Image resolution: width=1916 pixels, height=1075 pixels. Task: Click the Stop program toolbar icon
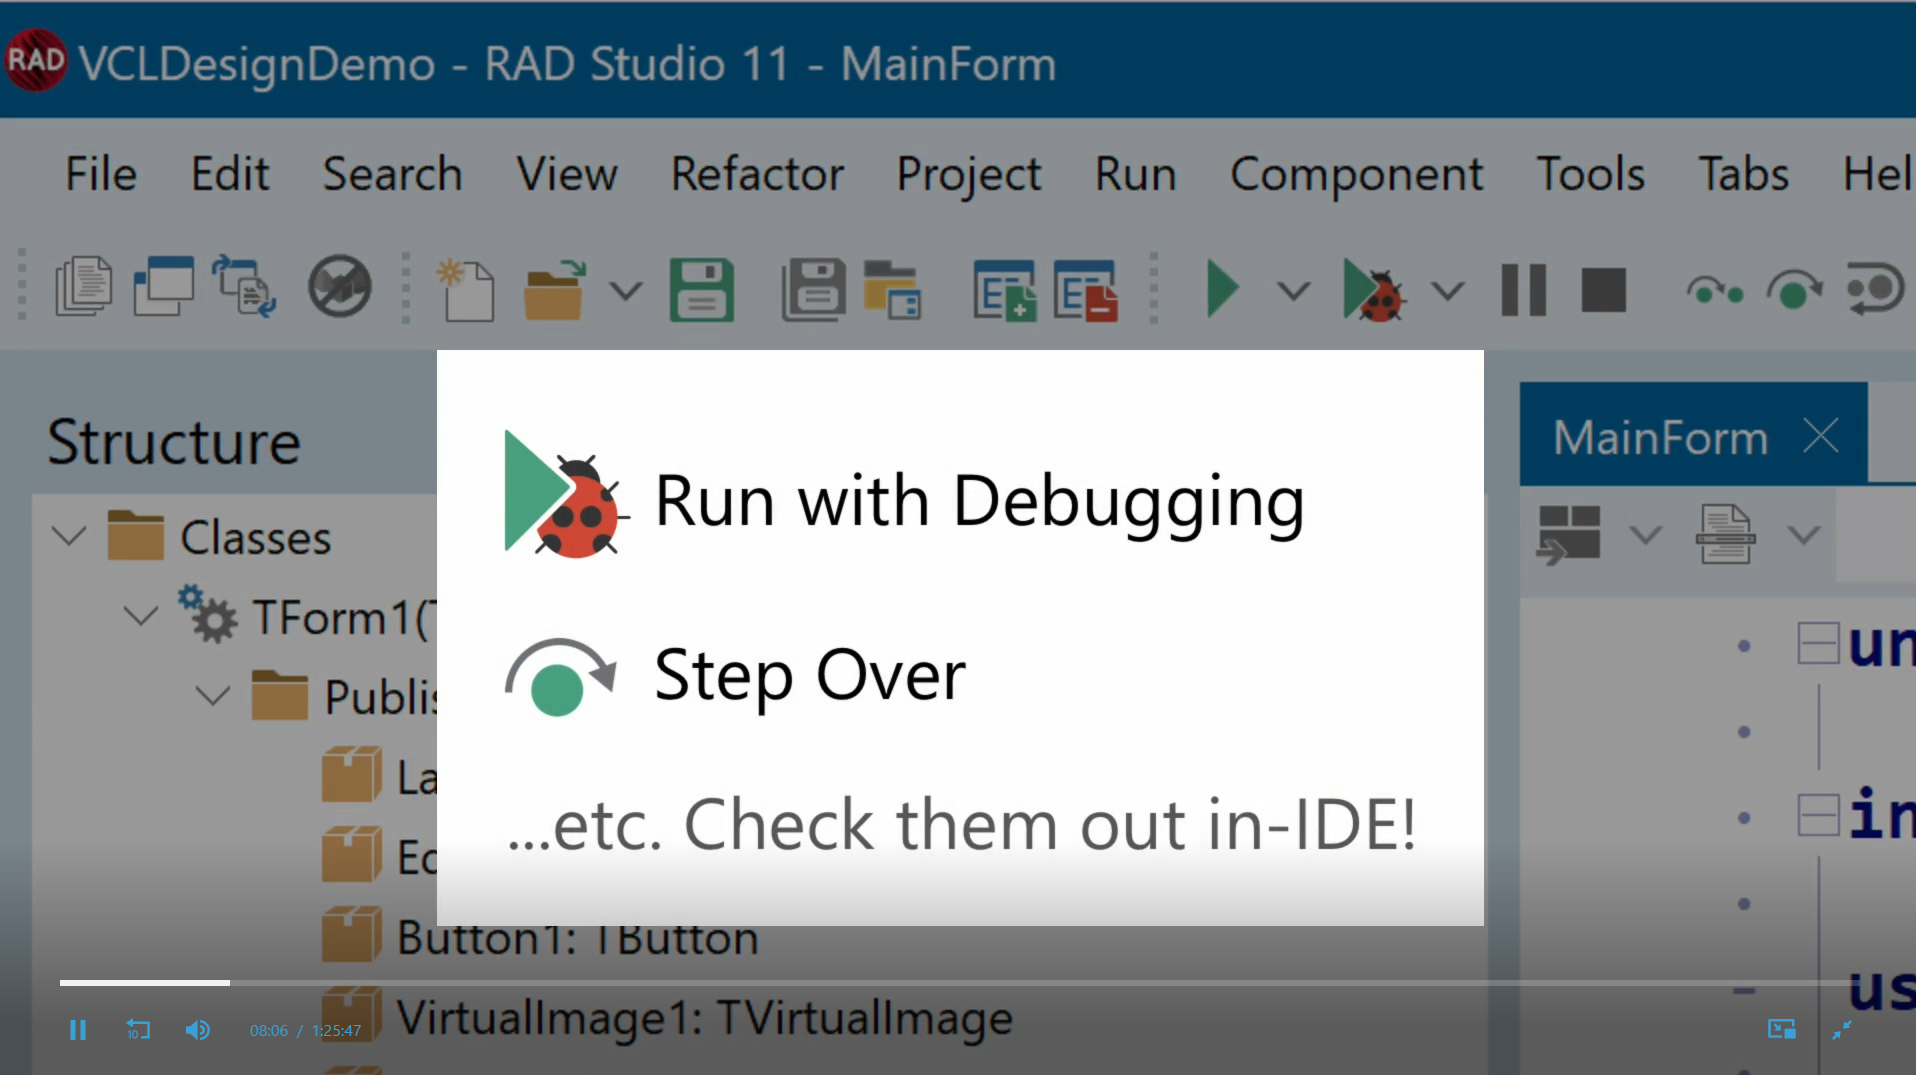pos(1604,290)
